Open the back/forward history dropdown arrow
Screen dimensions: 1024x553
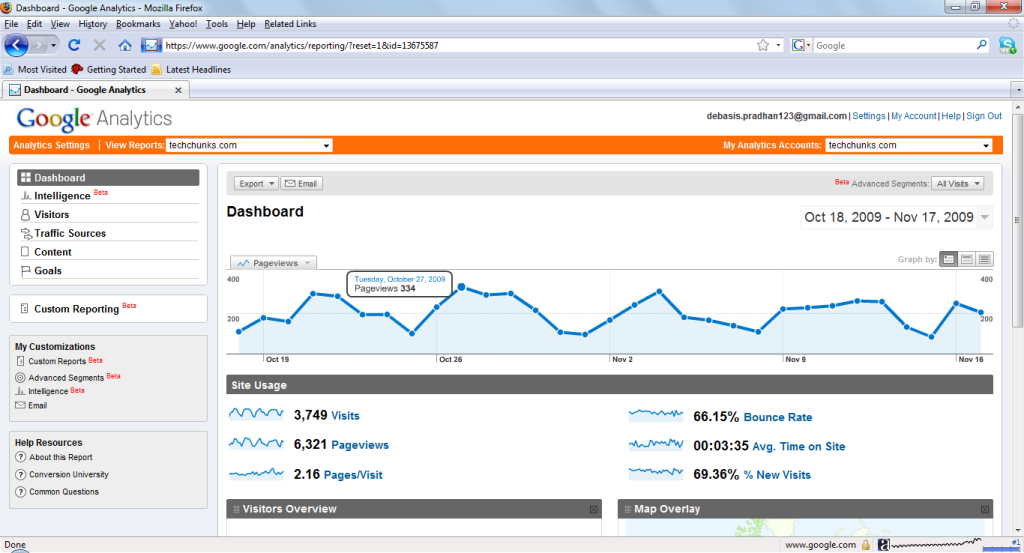[54, 45]
